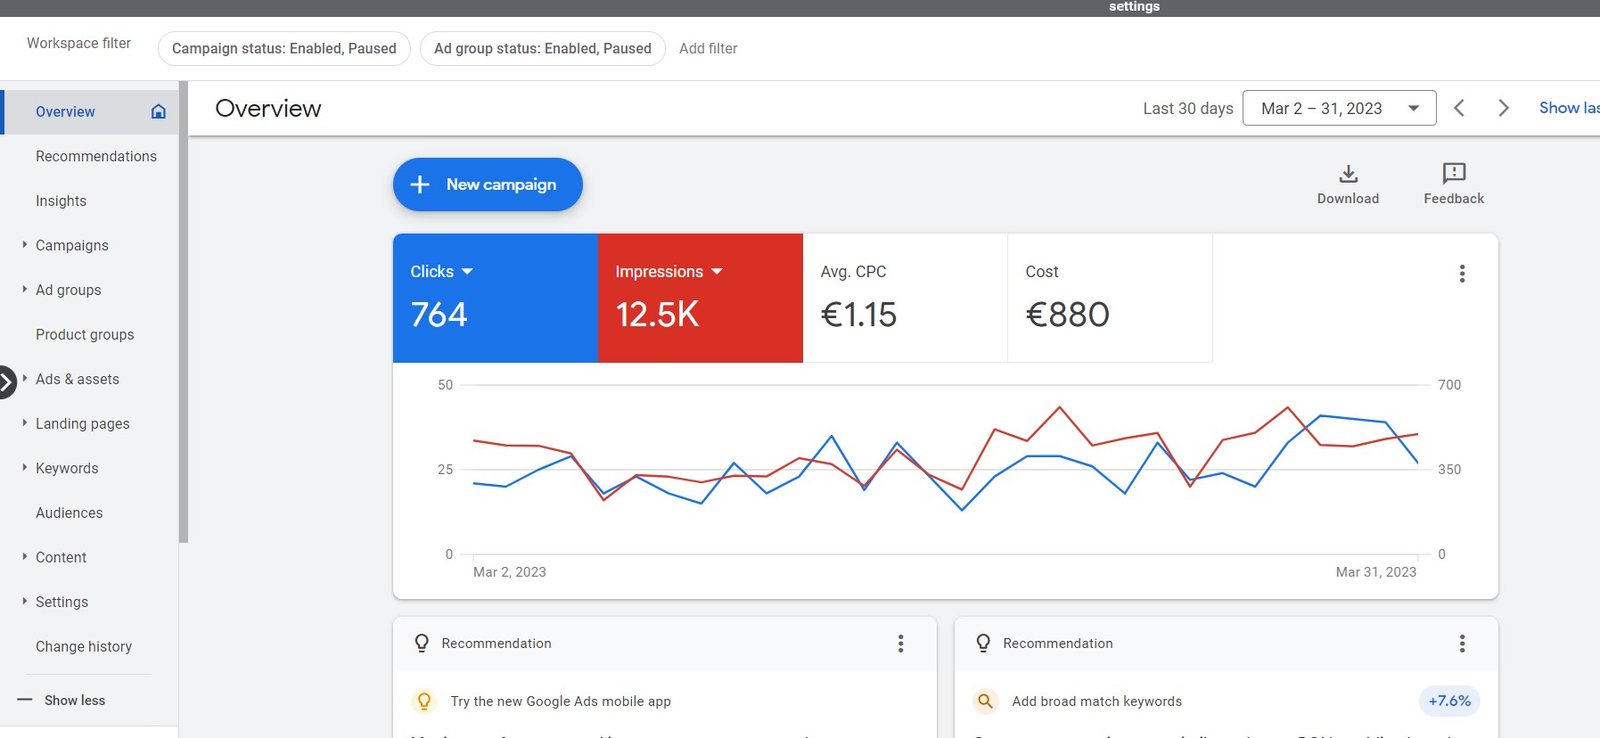Click the Show last link
The height and width of the screenshot is (738, 1600).
click(1569, 108)
